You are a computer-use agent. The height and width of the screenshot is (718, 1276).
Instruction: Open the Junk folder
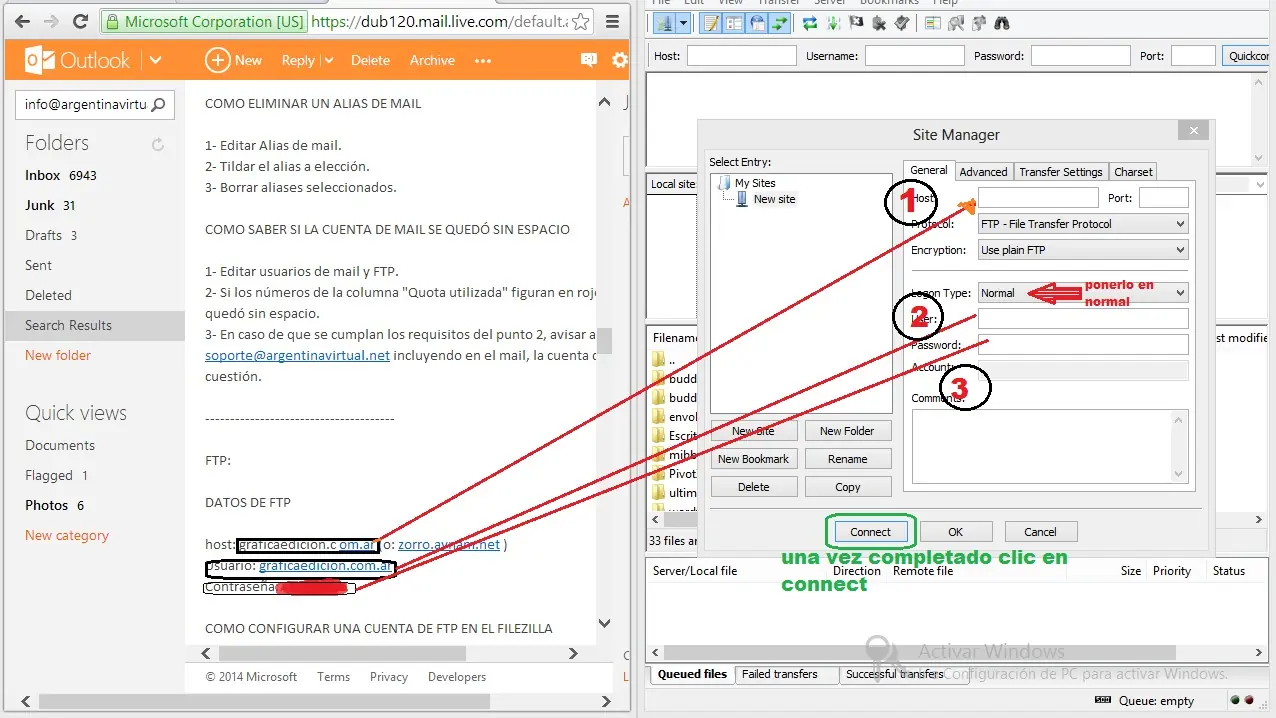[x=50, y=205]
